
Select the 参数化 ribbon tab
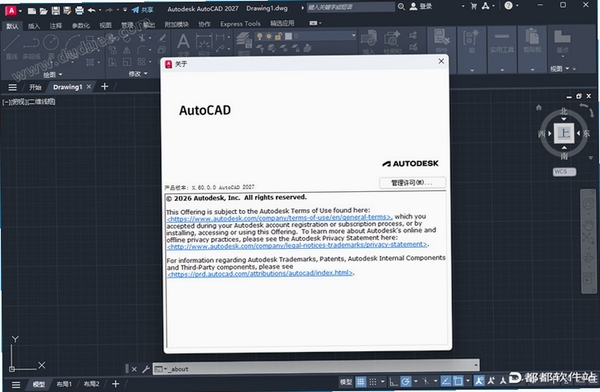coord(81,26)
